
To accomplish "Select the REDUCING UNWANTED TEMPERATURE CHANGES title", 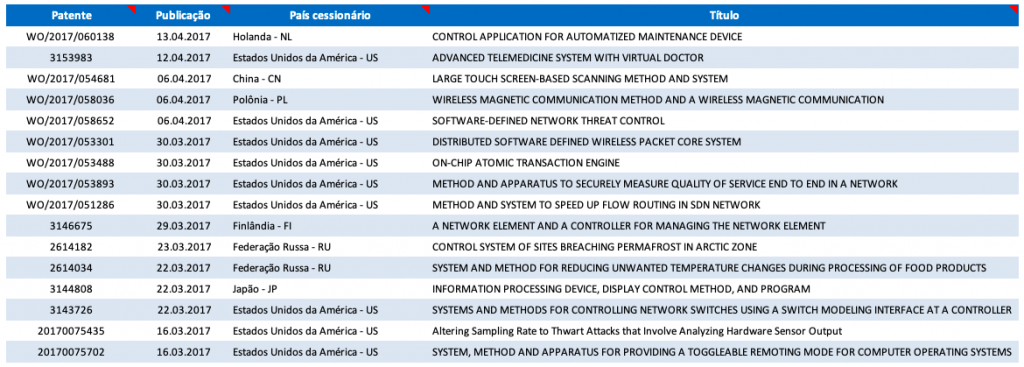I will tap(709, 268).
